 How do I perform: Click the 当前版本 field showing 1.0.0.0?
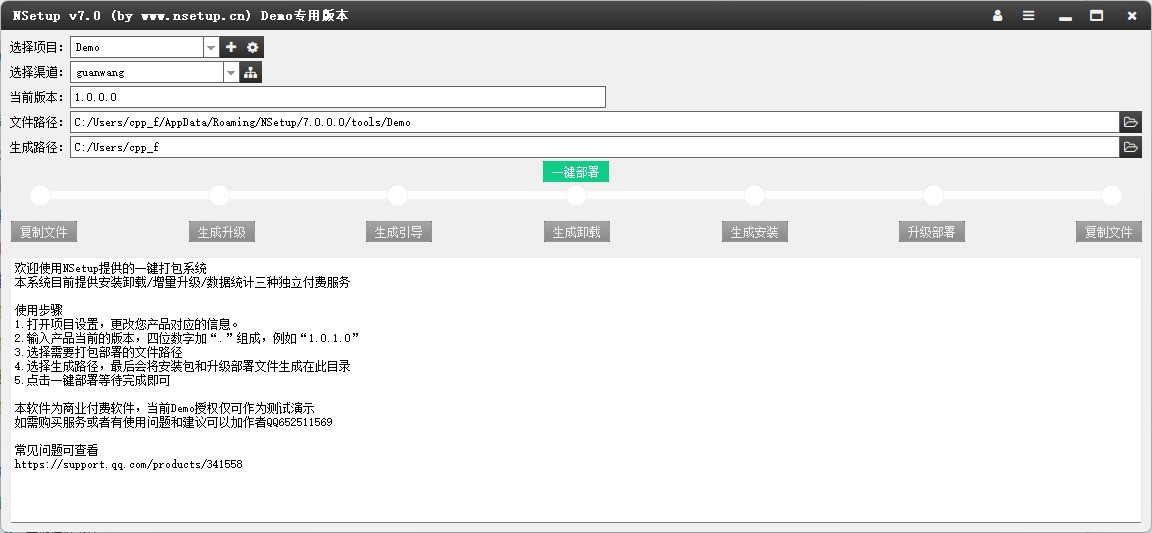(338, 97)
